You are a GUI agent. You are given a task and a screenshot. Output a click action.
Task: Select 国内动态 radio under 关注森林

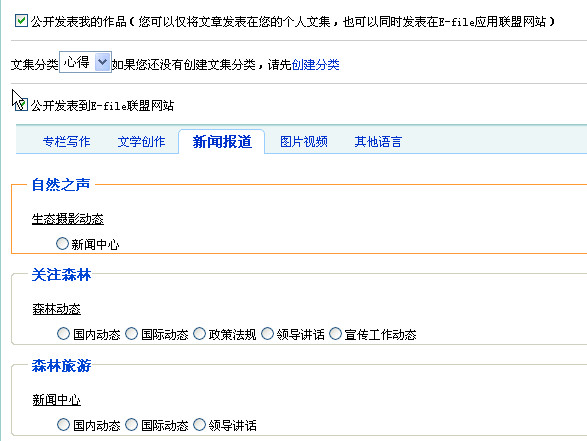(x=63, y=334)
